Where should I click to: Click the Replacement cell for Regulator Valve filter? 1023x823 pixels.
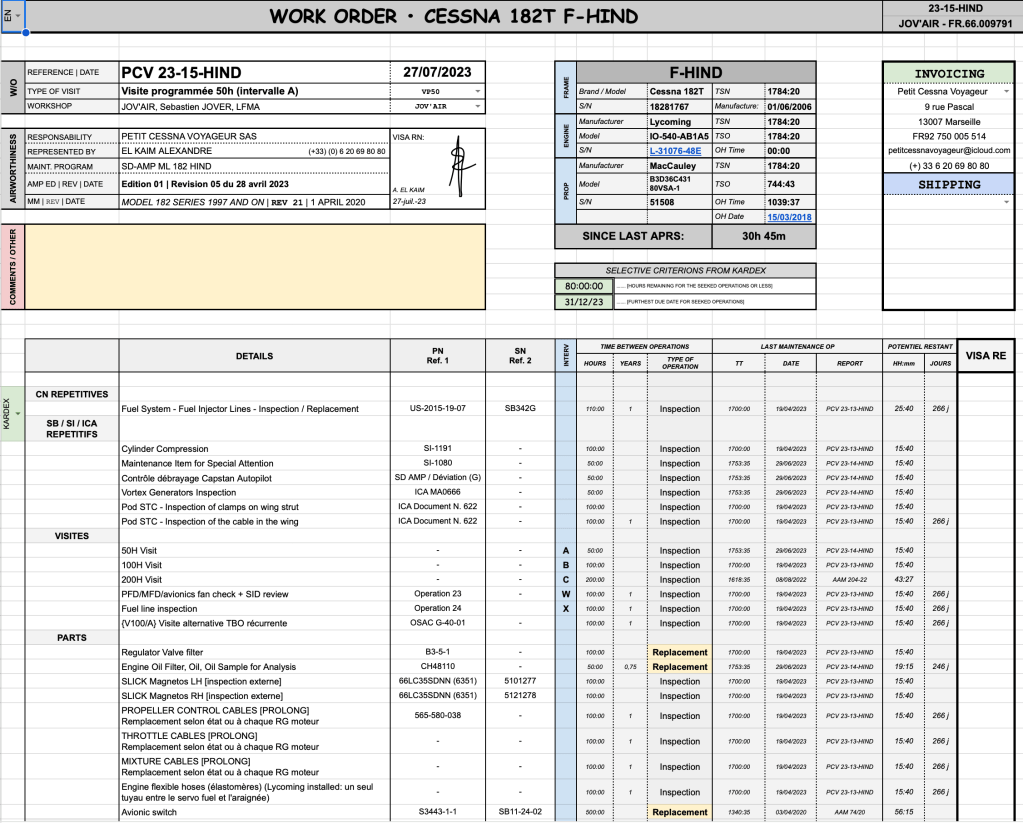click(680, 652)
